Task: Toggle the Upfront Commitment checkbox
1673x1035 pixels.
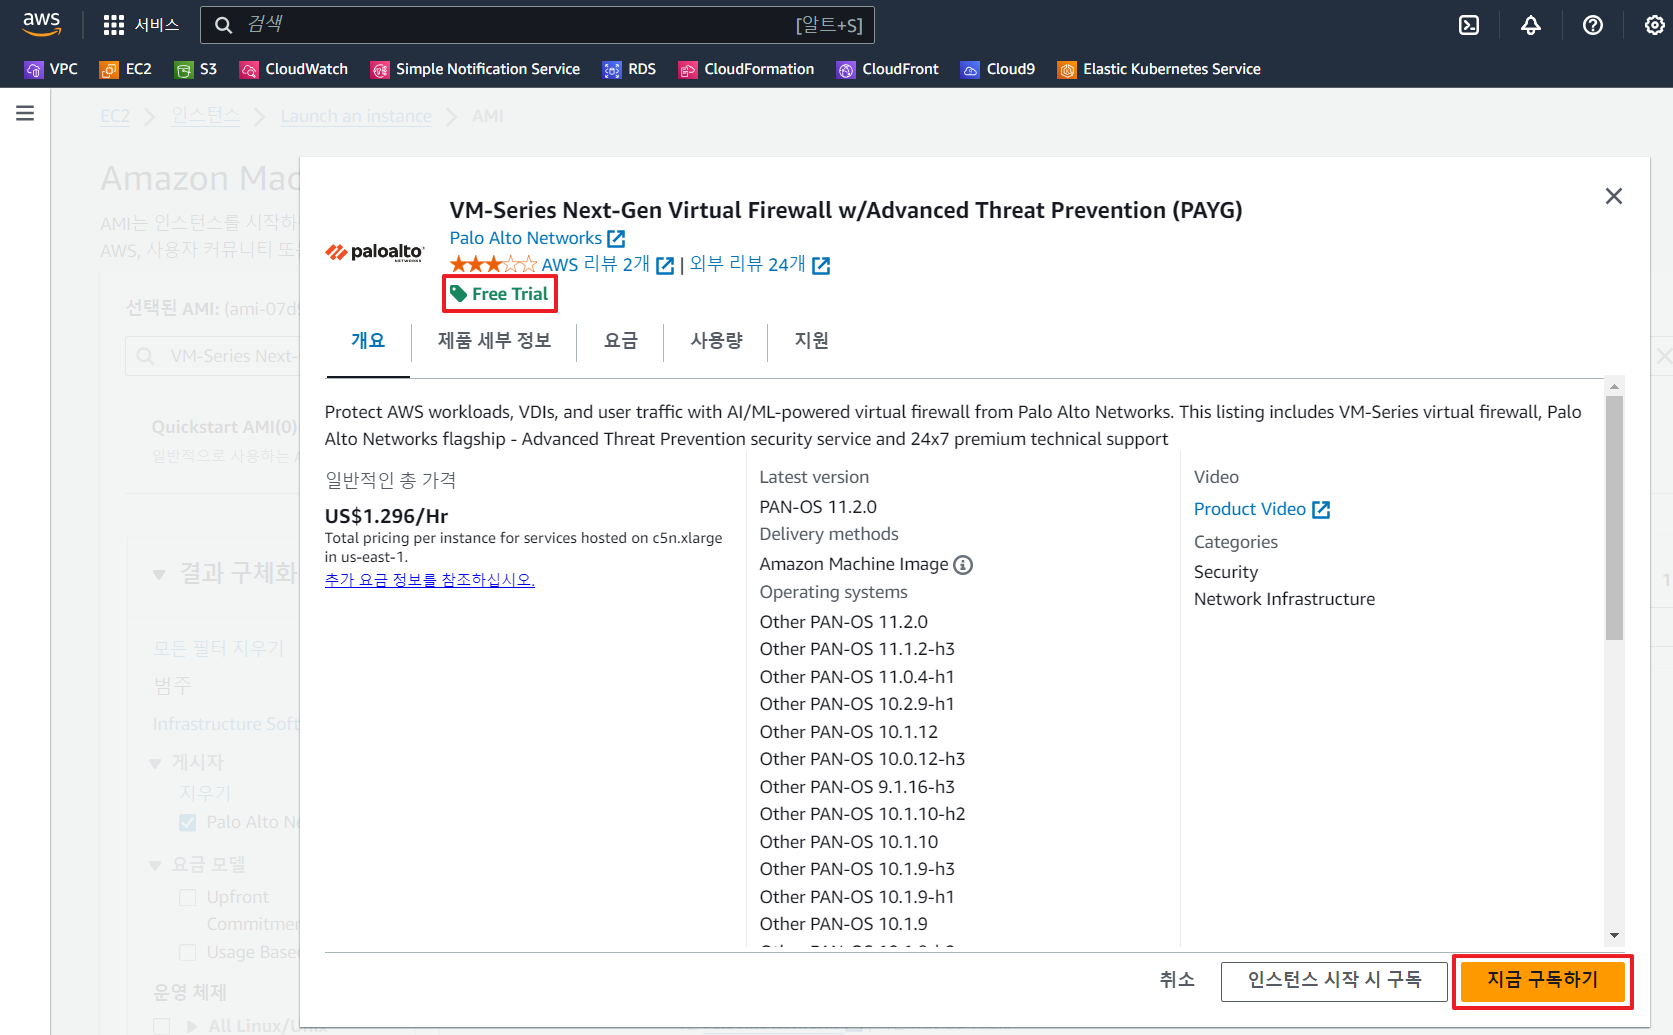Action: [x=187, y=897]
